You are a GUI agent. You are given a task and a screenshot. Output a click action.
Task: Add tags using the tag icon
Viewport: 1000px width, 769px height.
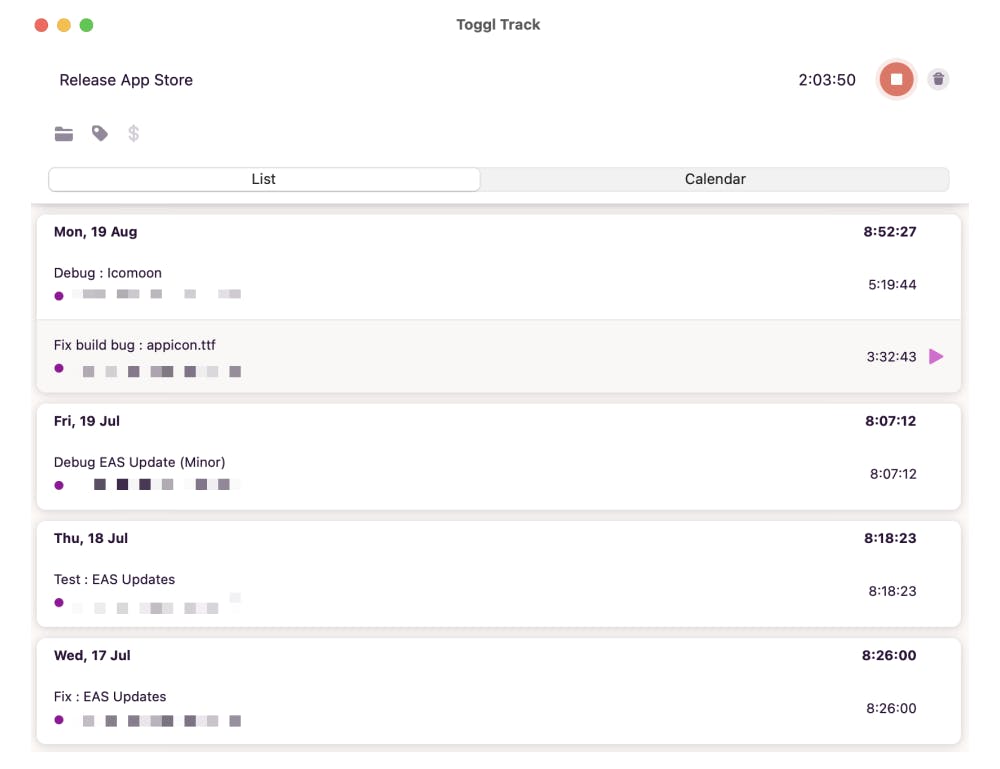100,133
